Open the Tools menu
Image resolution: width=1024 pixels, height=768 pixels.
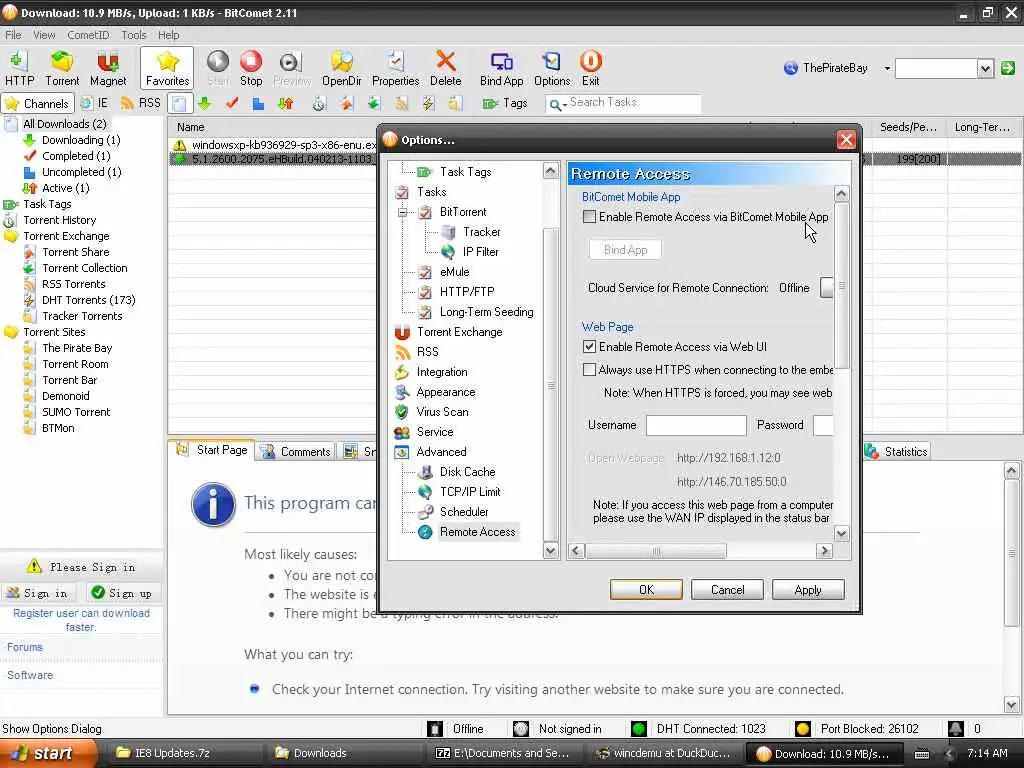pyautogui.click(x=133, y=35)
